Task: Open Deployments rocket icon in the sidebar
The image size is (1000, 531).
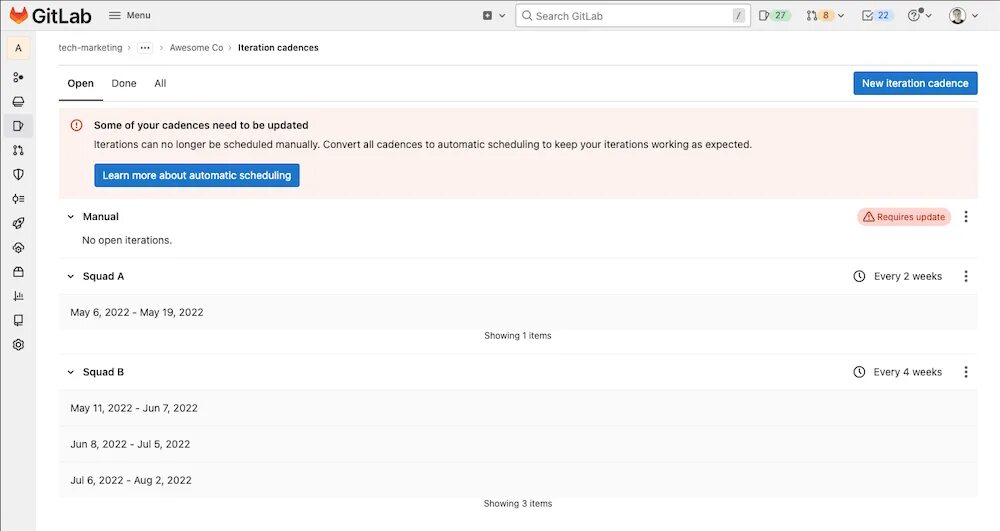Action: (18, 223)
